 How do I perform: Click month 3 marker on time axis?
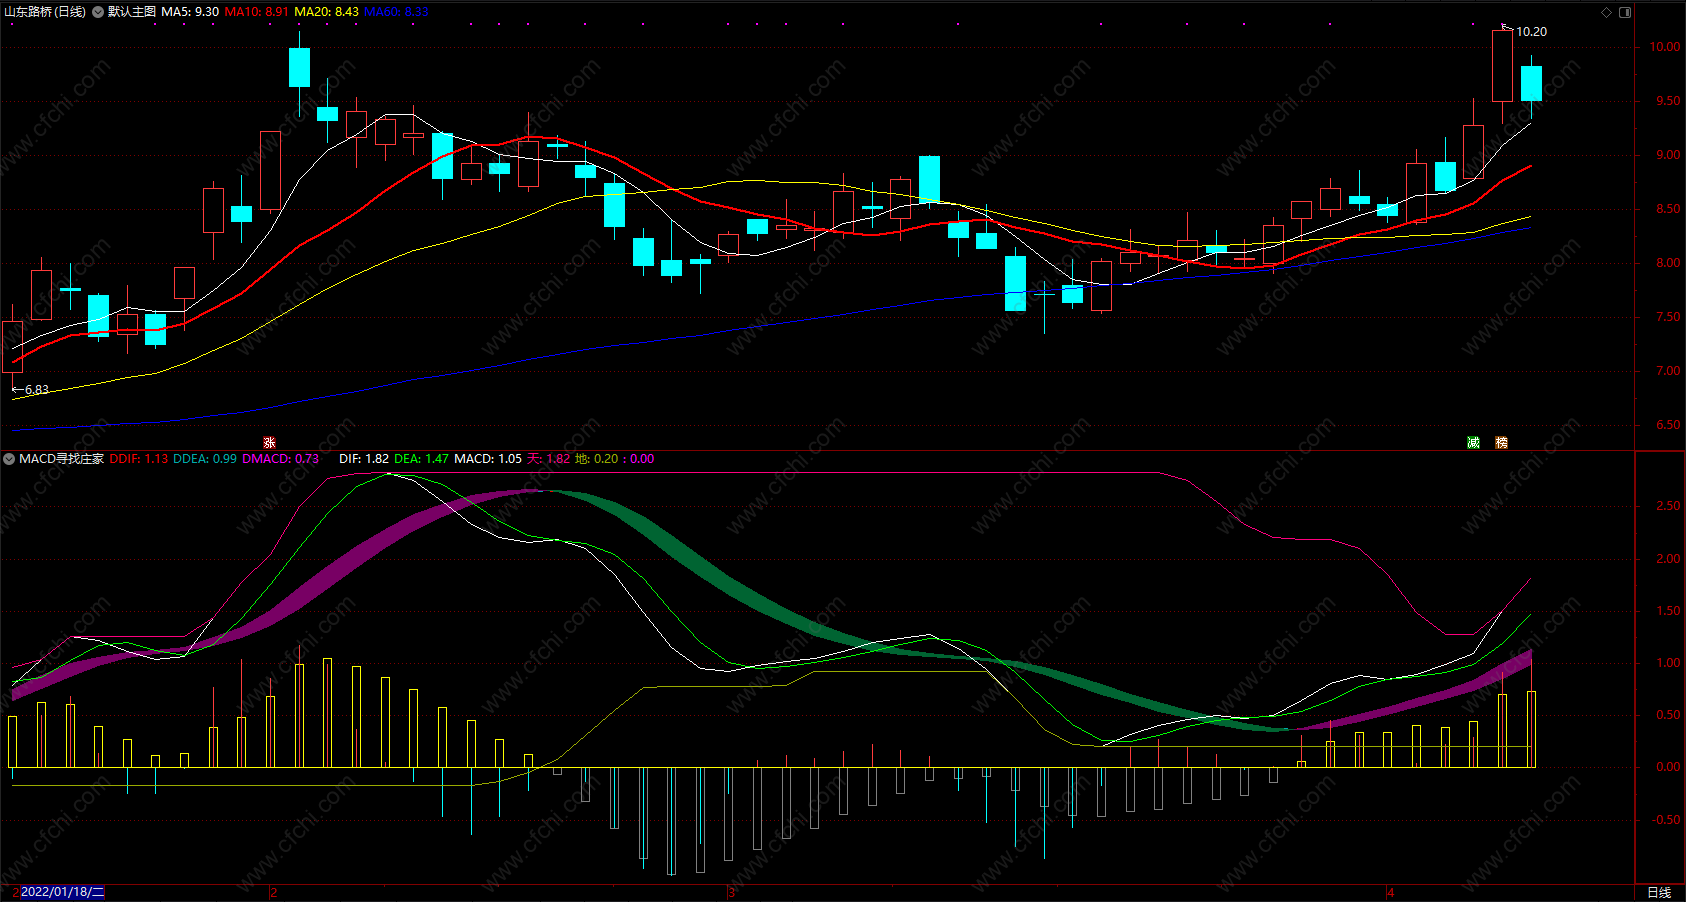click(732, 892)
